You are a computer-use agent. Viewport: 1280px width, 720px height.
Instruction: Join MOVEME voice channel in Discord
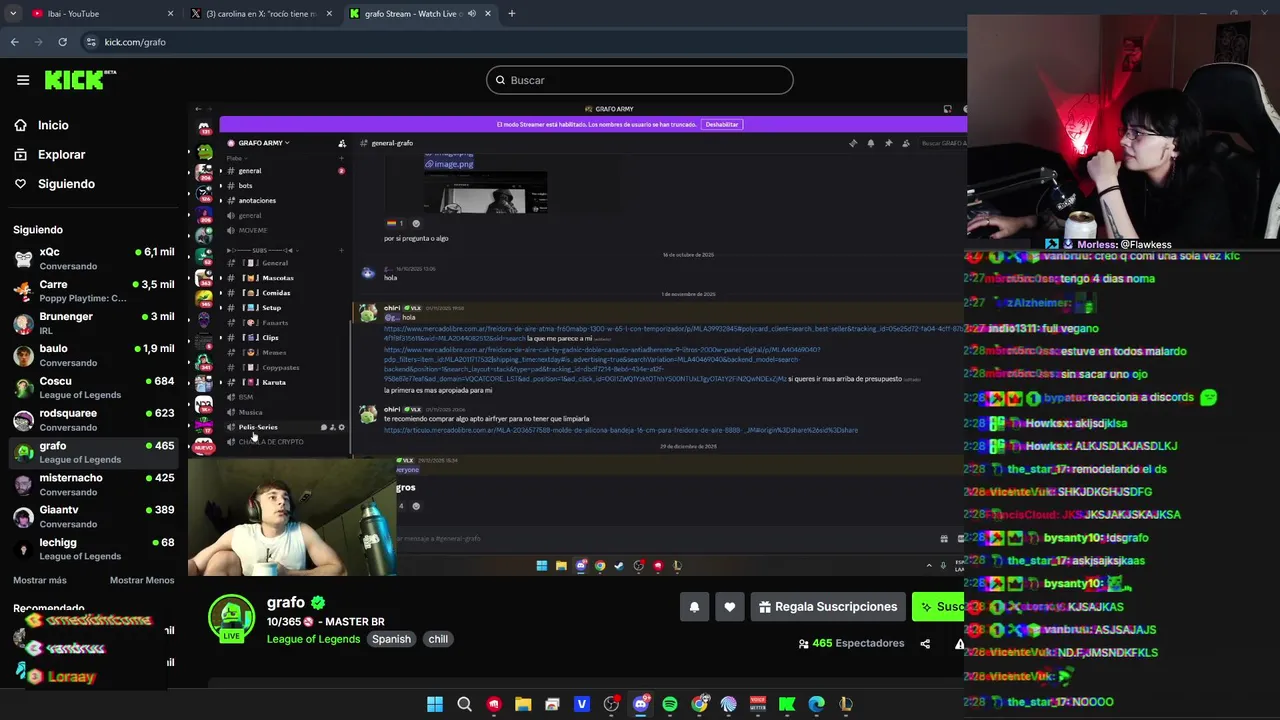tap(284, 231)
